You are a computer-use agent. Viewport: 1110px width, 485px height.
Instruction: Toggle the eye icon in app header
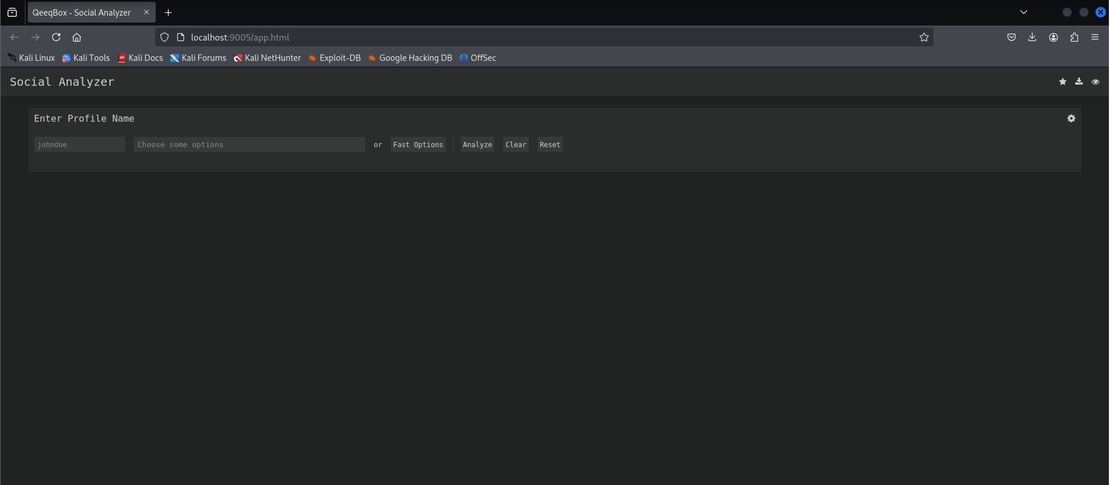coord(1095,82)
